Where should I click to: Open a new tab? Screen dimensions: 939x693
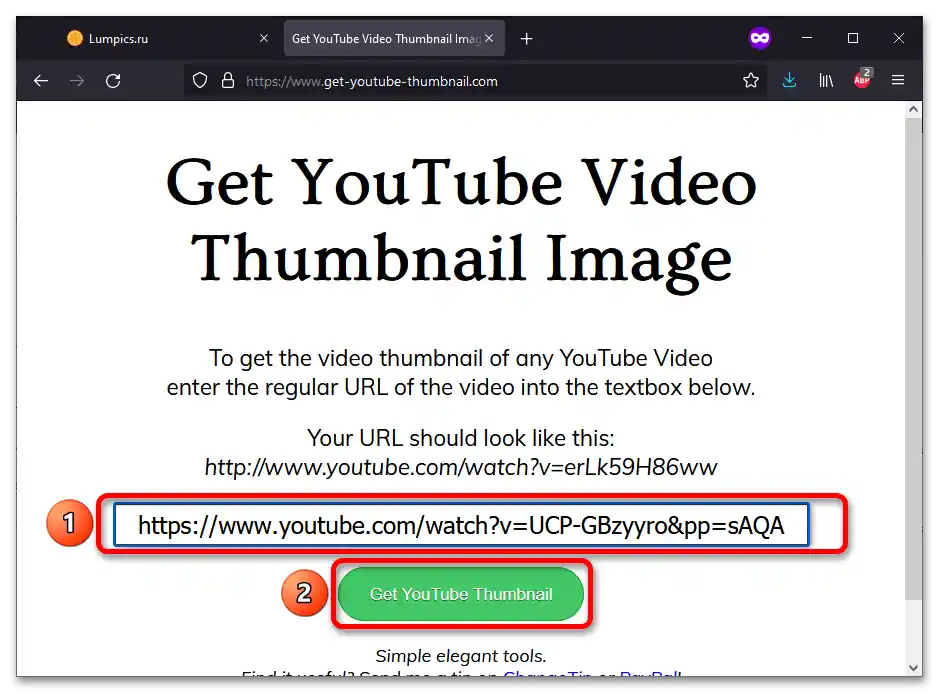(x=526, y=39)
